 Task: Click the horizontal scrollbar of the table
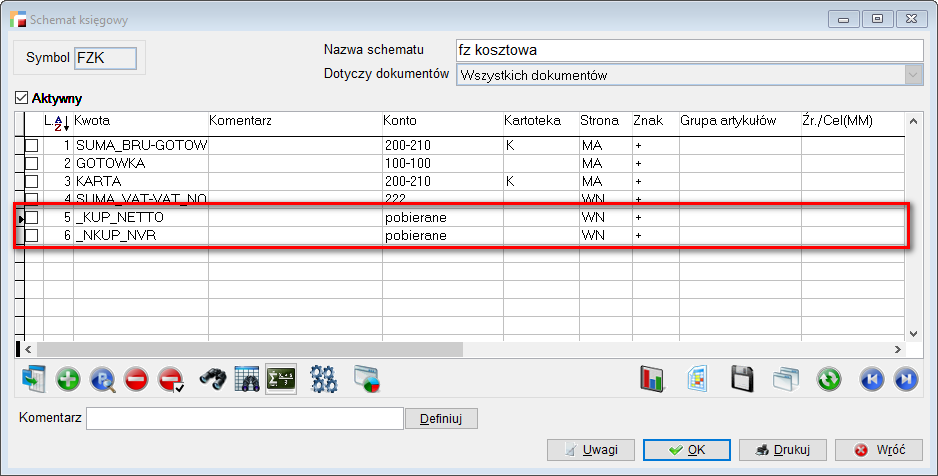coord(250,349)
